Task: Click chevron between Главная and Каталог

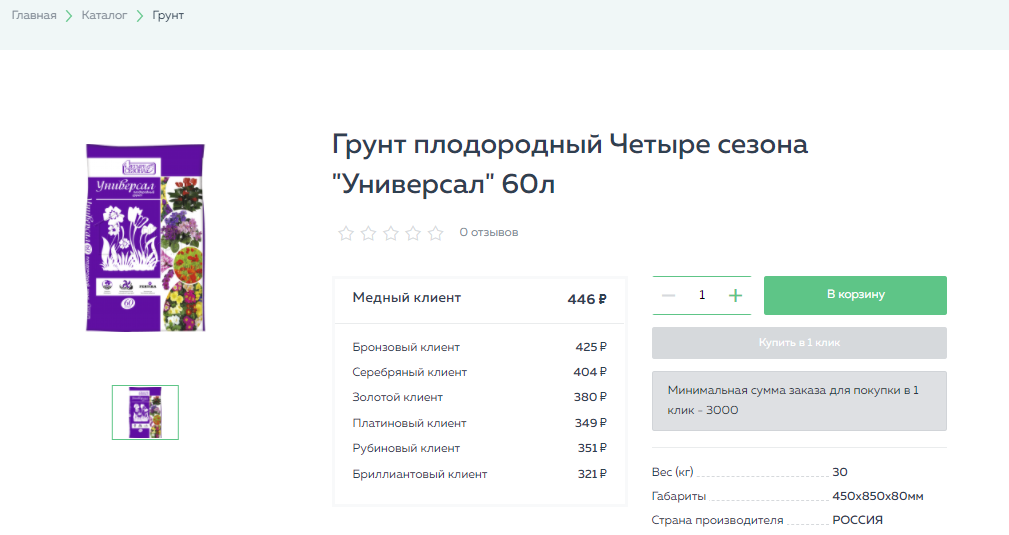Action: (x=69, y=15)
